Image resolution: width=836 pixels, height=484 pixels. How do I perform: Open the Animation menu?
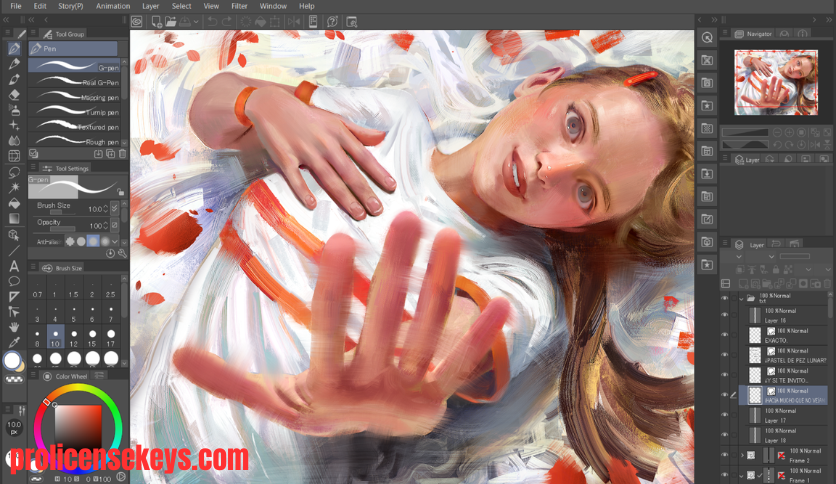click(x=113, y=6)
